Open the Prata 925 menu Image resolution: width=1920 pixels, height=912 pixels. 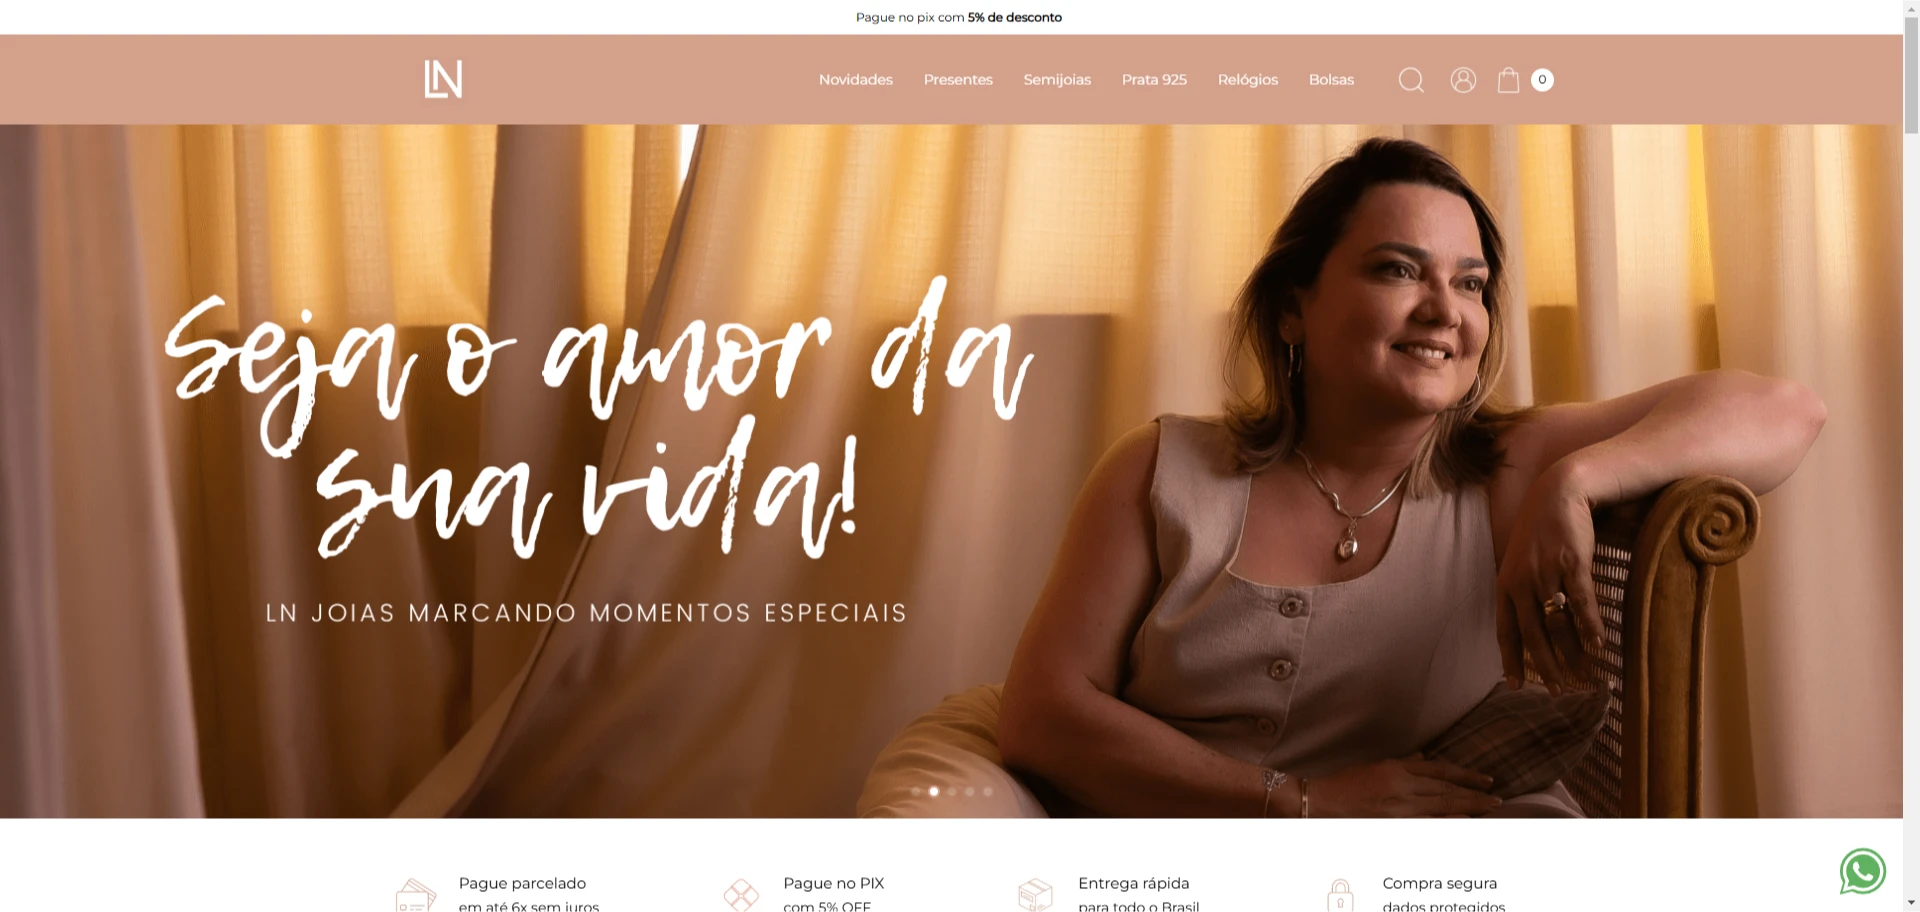click(1154, 80)
